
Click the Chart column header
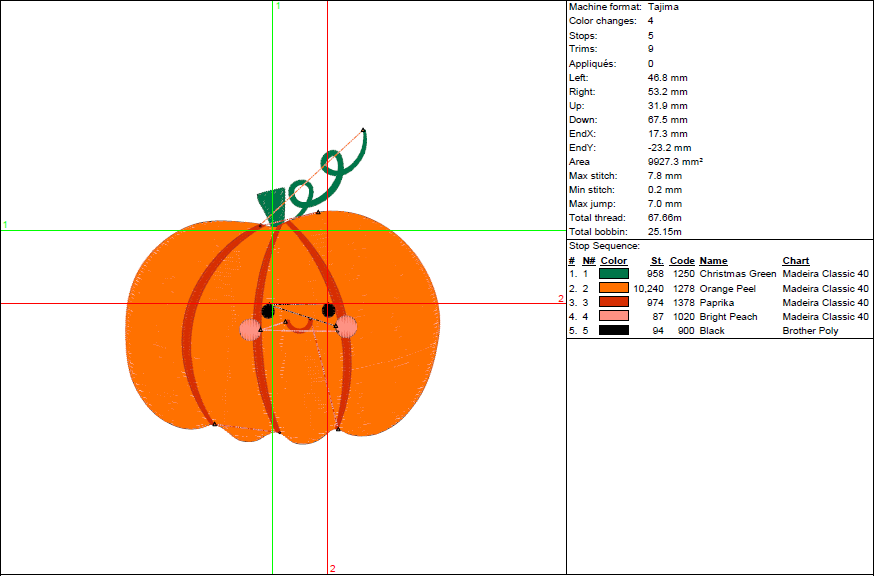pyautogui.click(x=796, y=261)
